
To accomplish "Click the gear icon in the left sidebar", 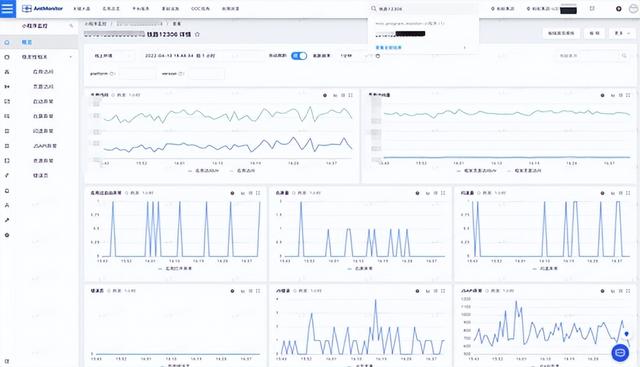I will (7, 235).
